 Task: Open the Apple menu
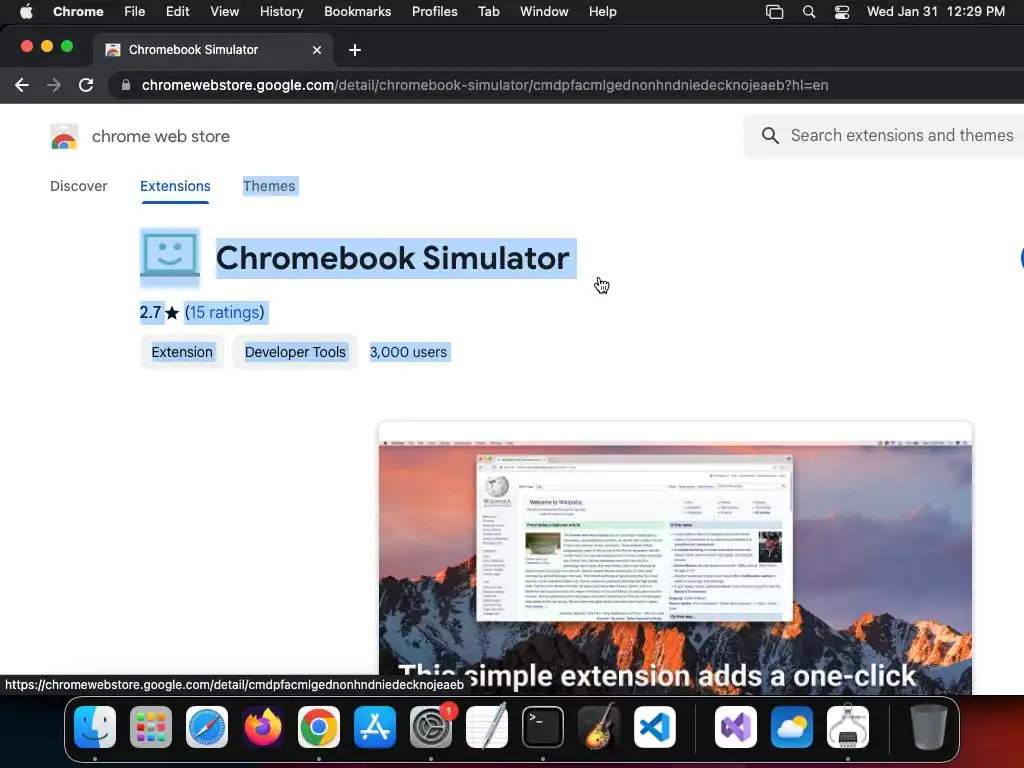[x=26, y=12]
